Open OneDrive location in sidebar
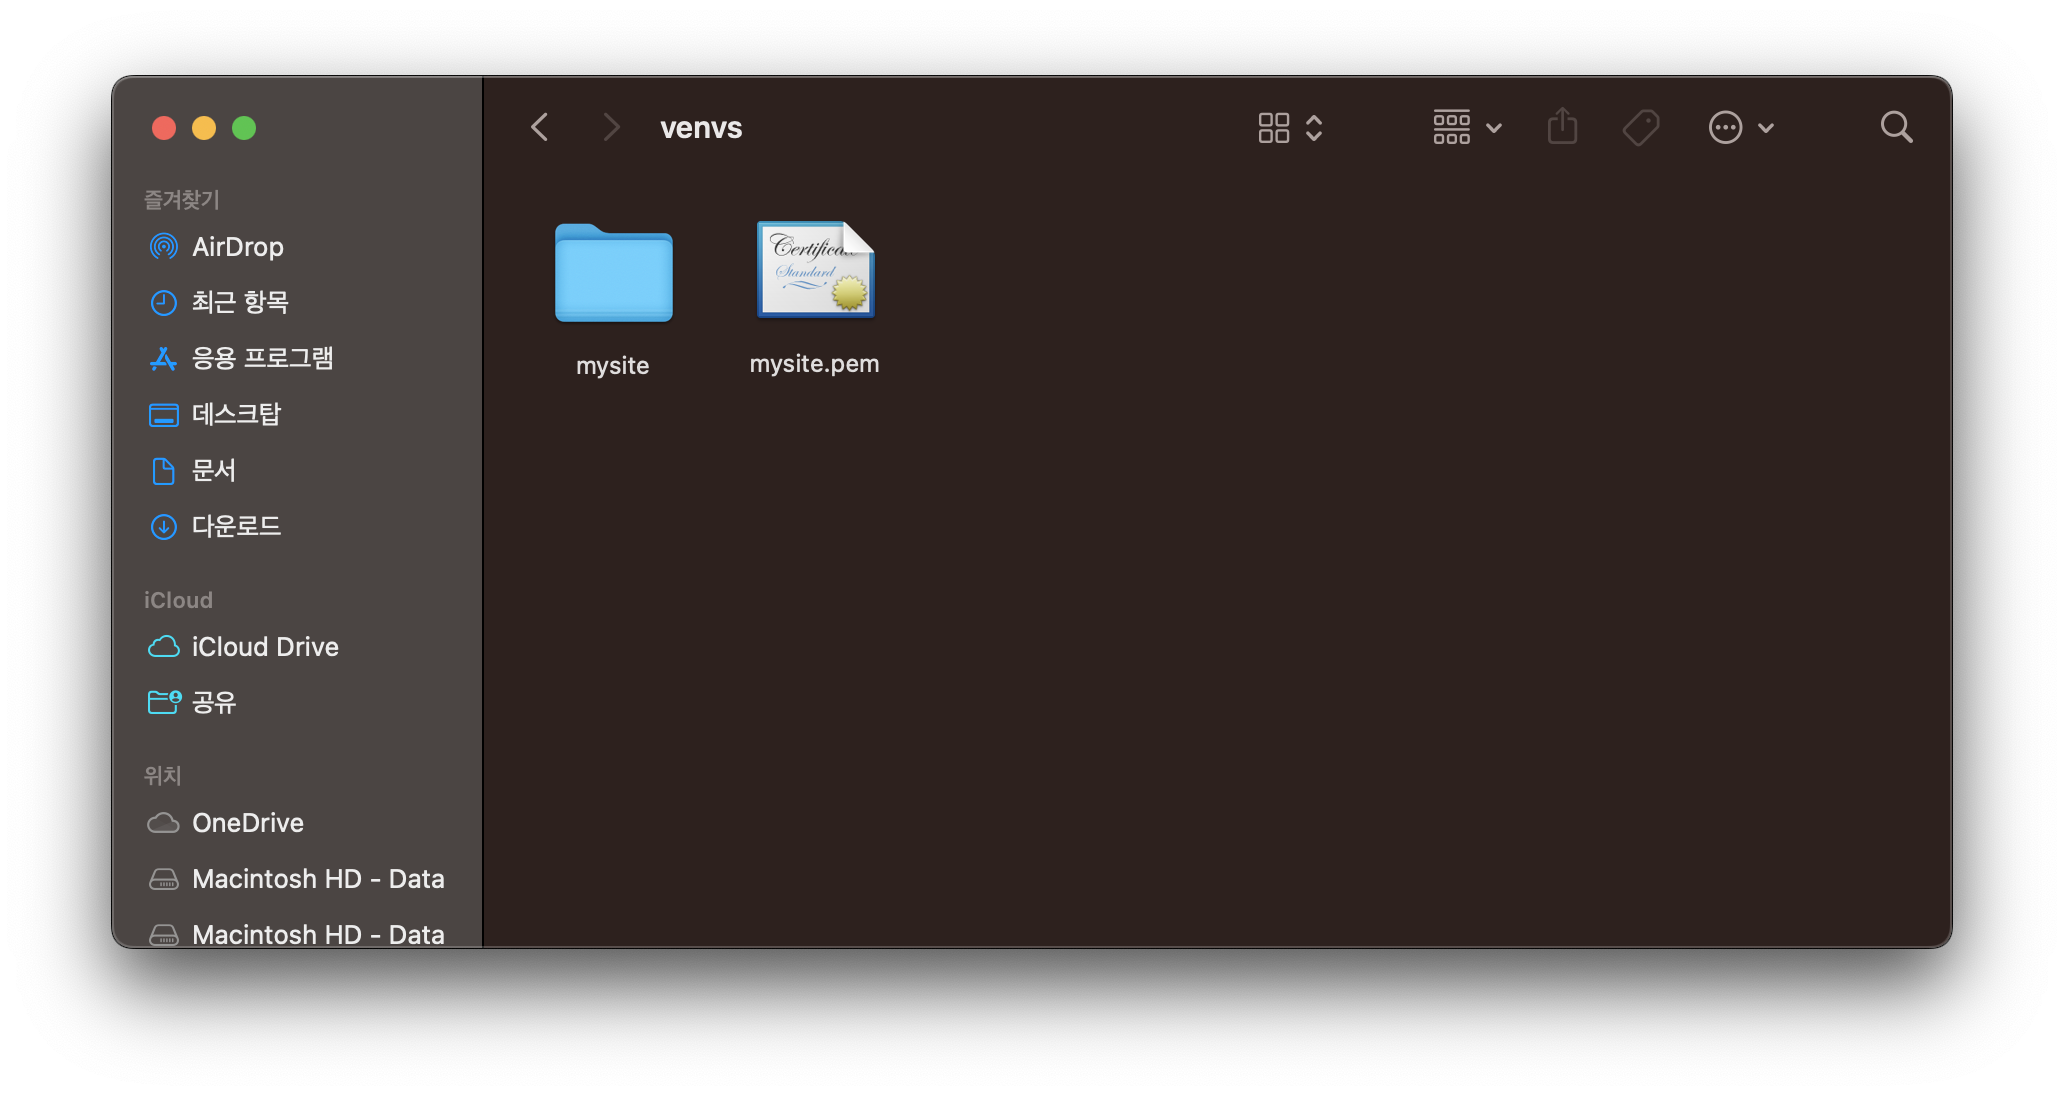Viewport: 2064px width, 1096px height. point(247,823)
